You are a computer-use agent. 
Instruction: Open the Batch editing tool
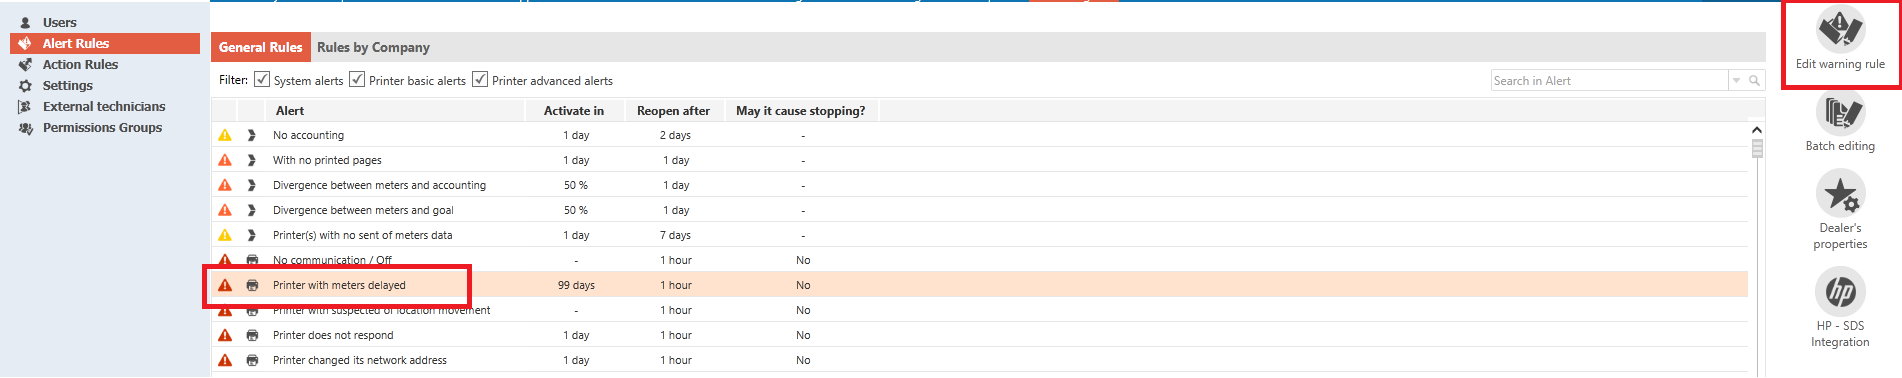(x=1840, y=122)
